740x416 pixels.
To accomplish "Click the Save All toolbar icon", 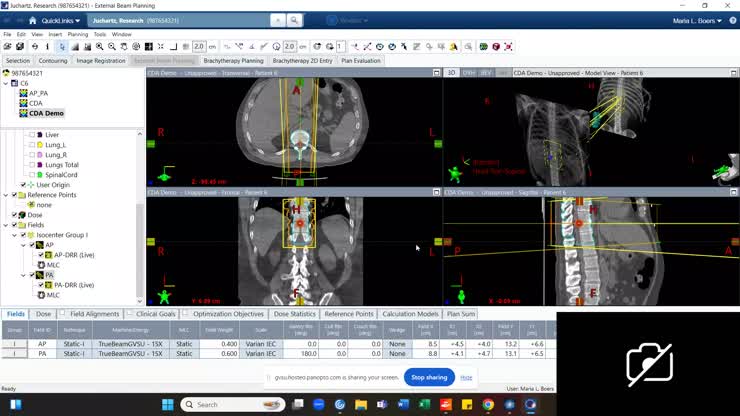I will coord(20,46).
